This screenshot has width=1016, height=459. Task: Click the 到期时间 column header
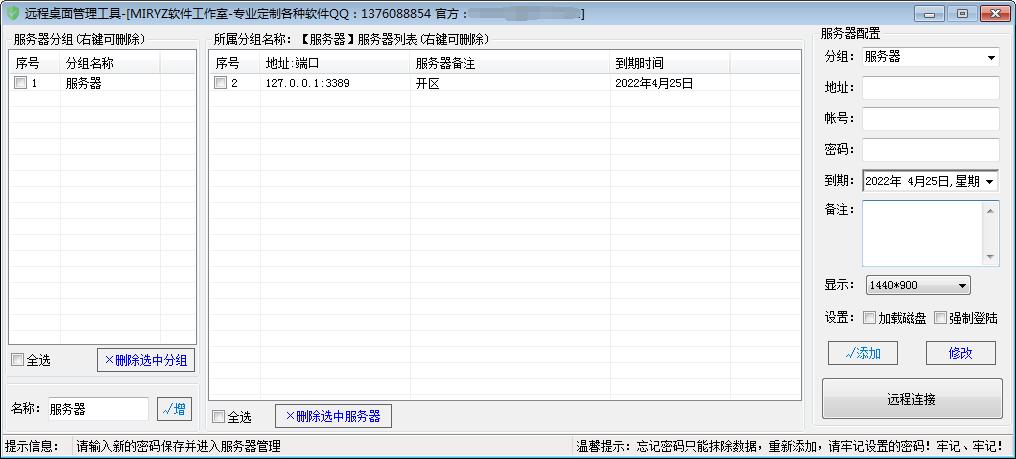coord(670,64)
